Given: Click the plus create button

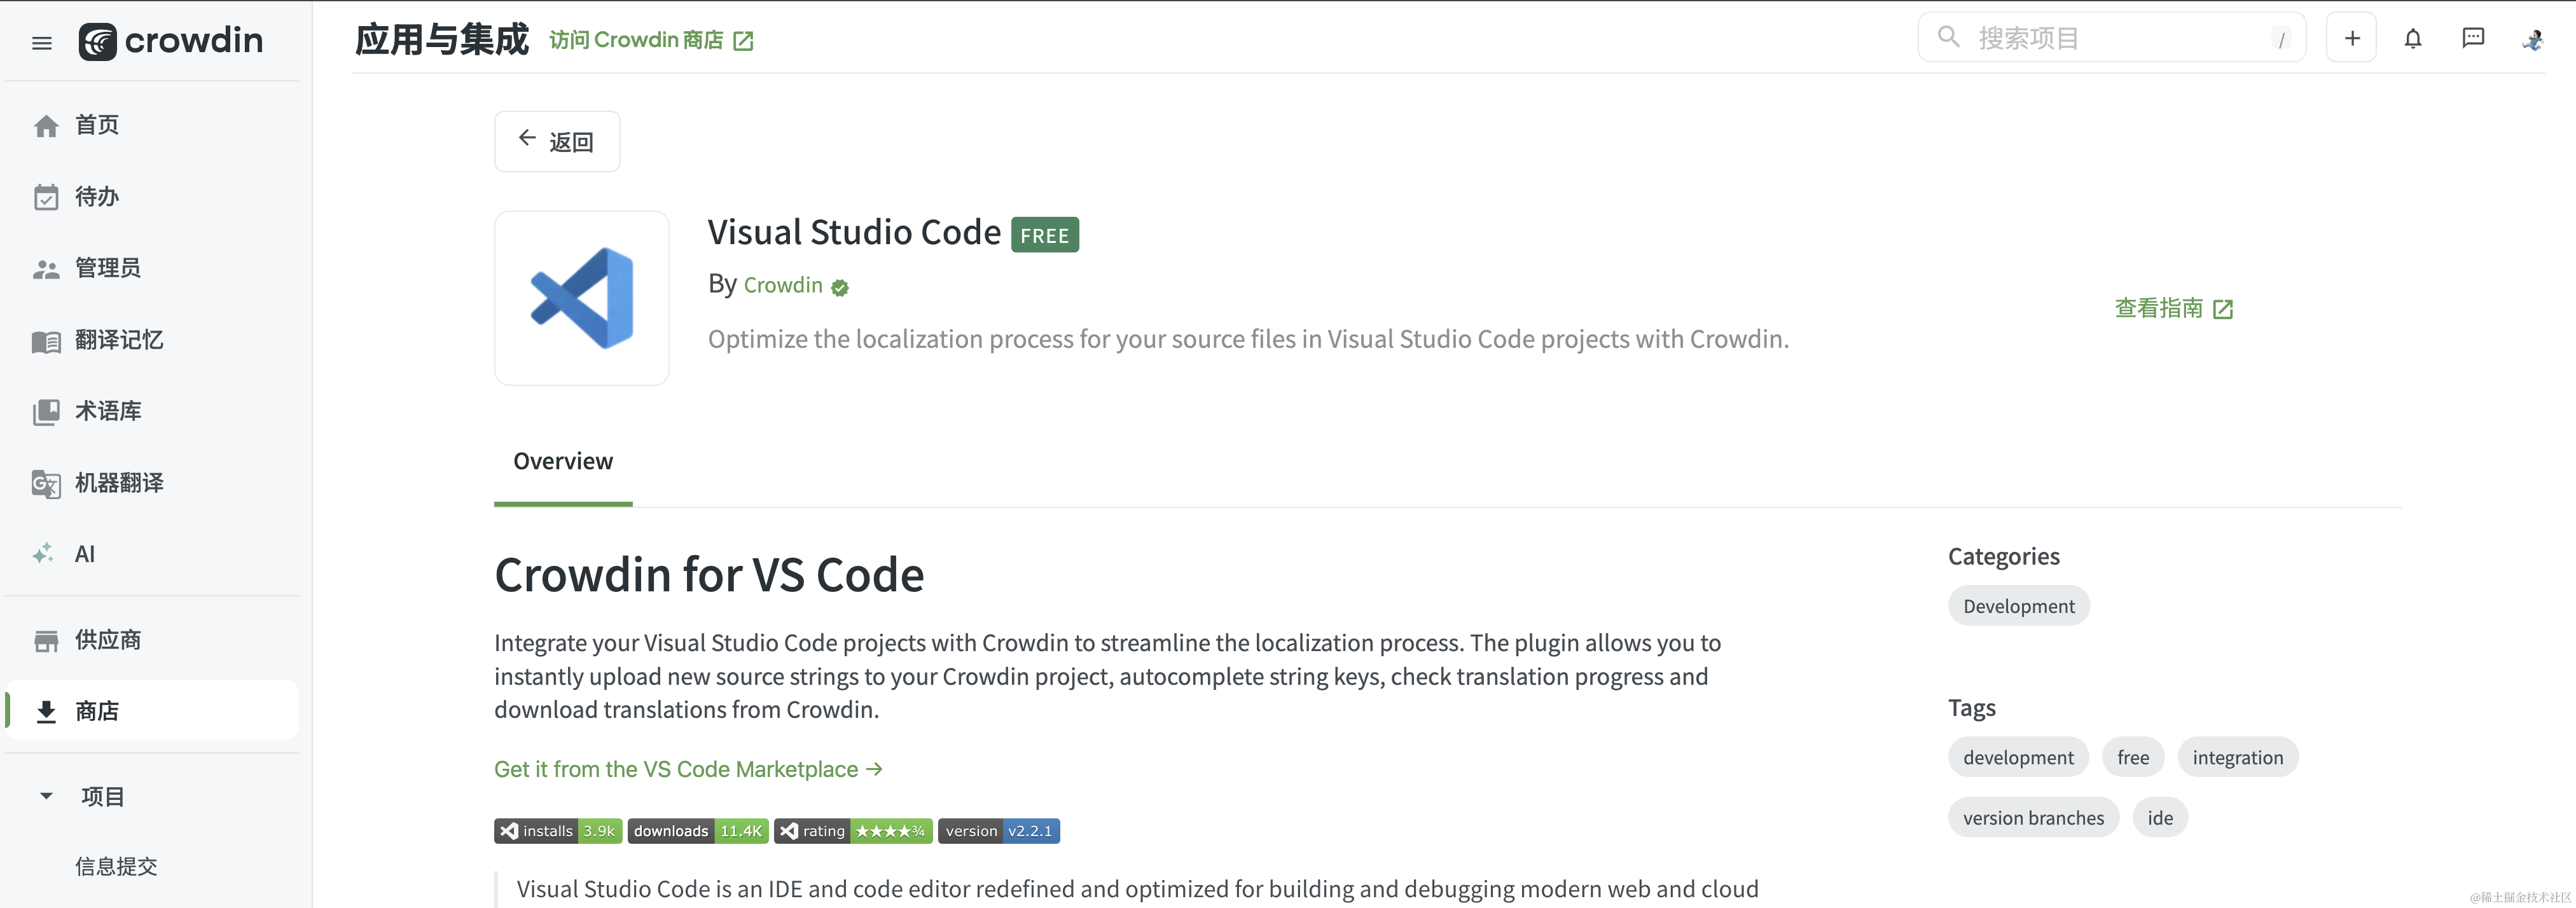Looking at the screenshot, I should (2351, 39).
